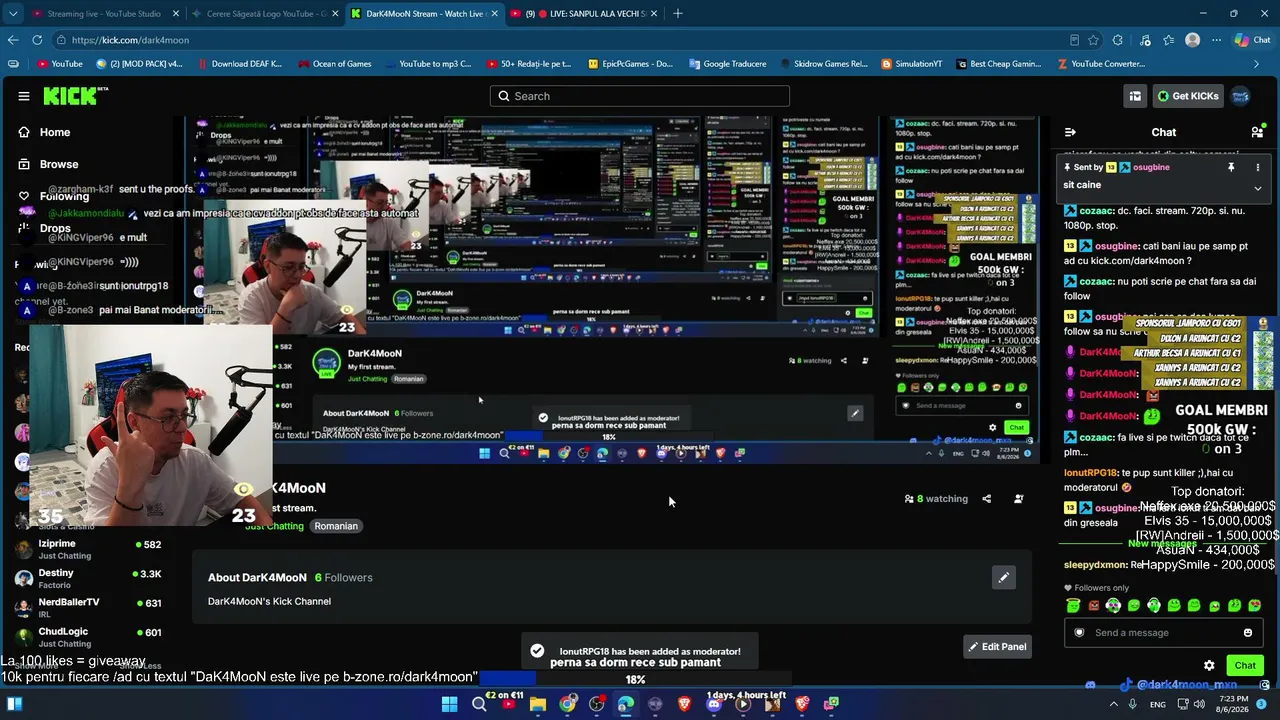Open Destiny recommended channel
This screenshot has height=720, width=1280.
pyautogui.click(x=88, y=578)
